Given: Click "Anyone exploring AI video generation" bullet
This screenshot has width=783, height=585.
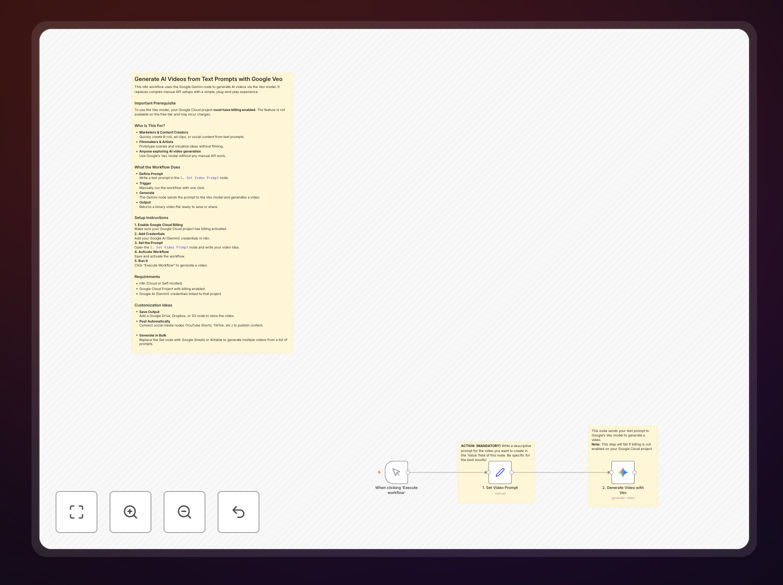Looking at the screenshot, I should click(x=170, y=151).
